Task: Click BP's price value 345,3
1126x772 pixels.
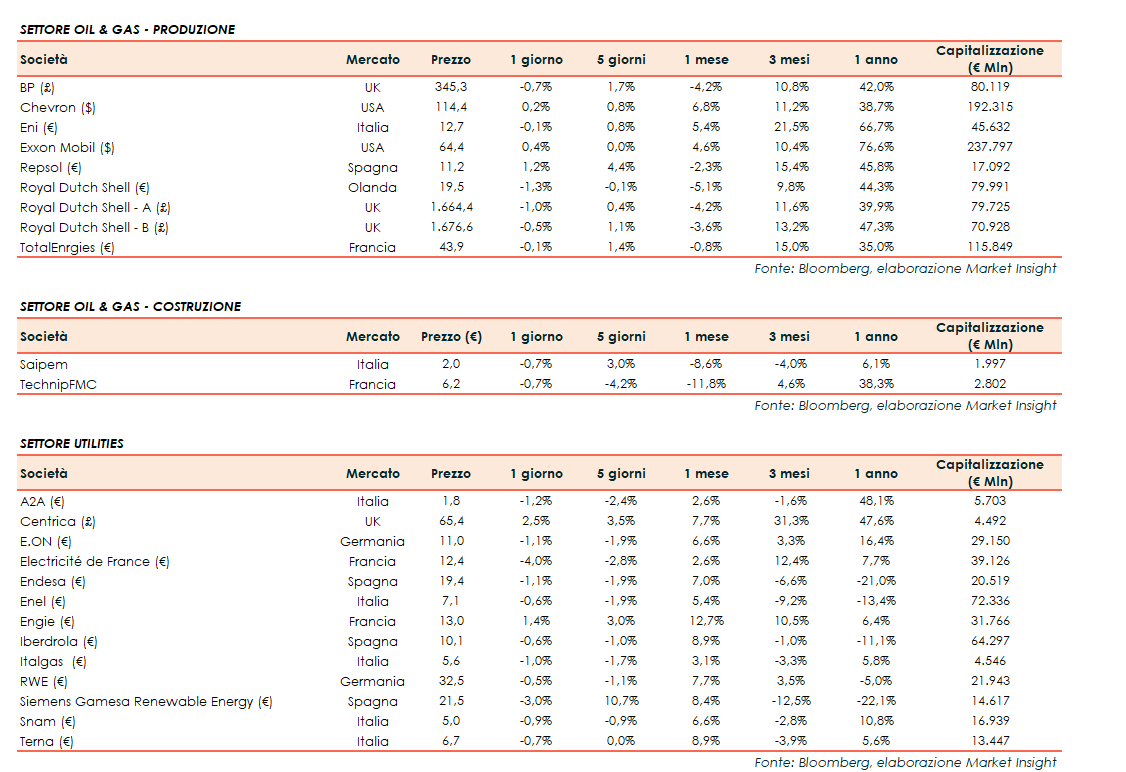Action: (450, 87)
